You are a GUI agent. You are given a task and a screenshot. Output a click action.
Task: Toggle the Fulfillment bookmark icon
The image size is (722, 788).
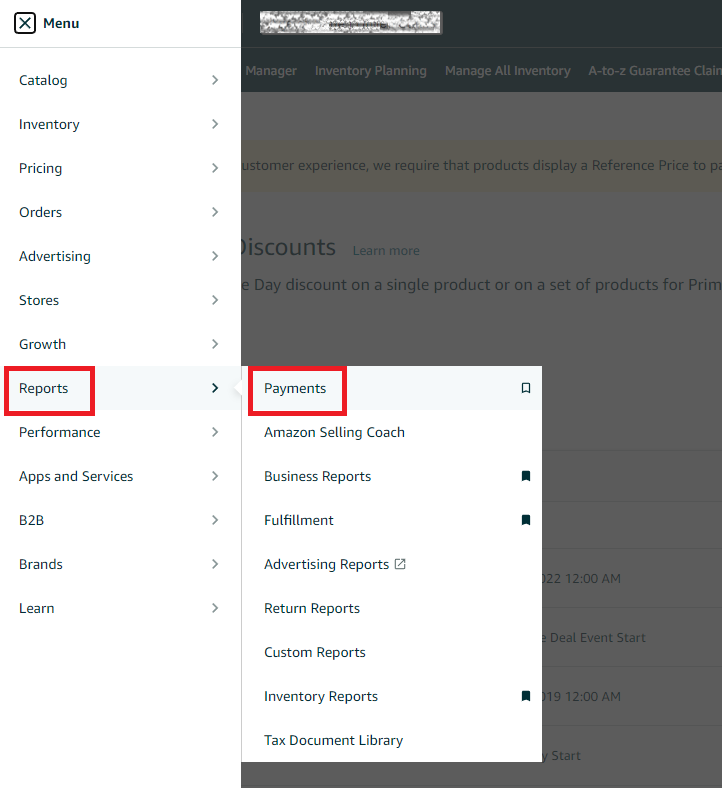pos(526,520)
